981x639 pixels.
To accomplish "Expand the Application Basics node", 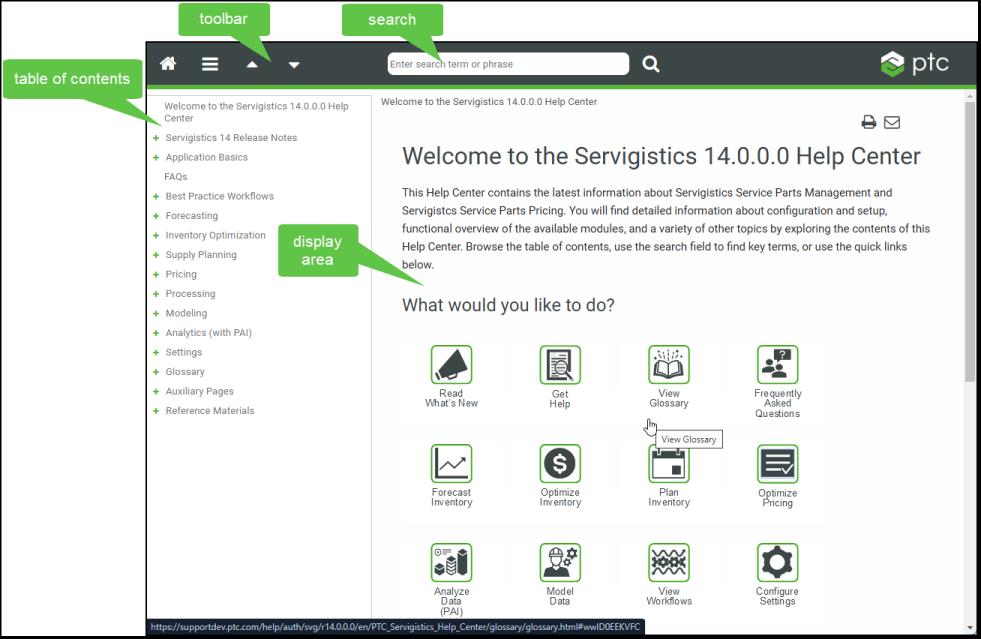I will click(x=156, y=157).
